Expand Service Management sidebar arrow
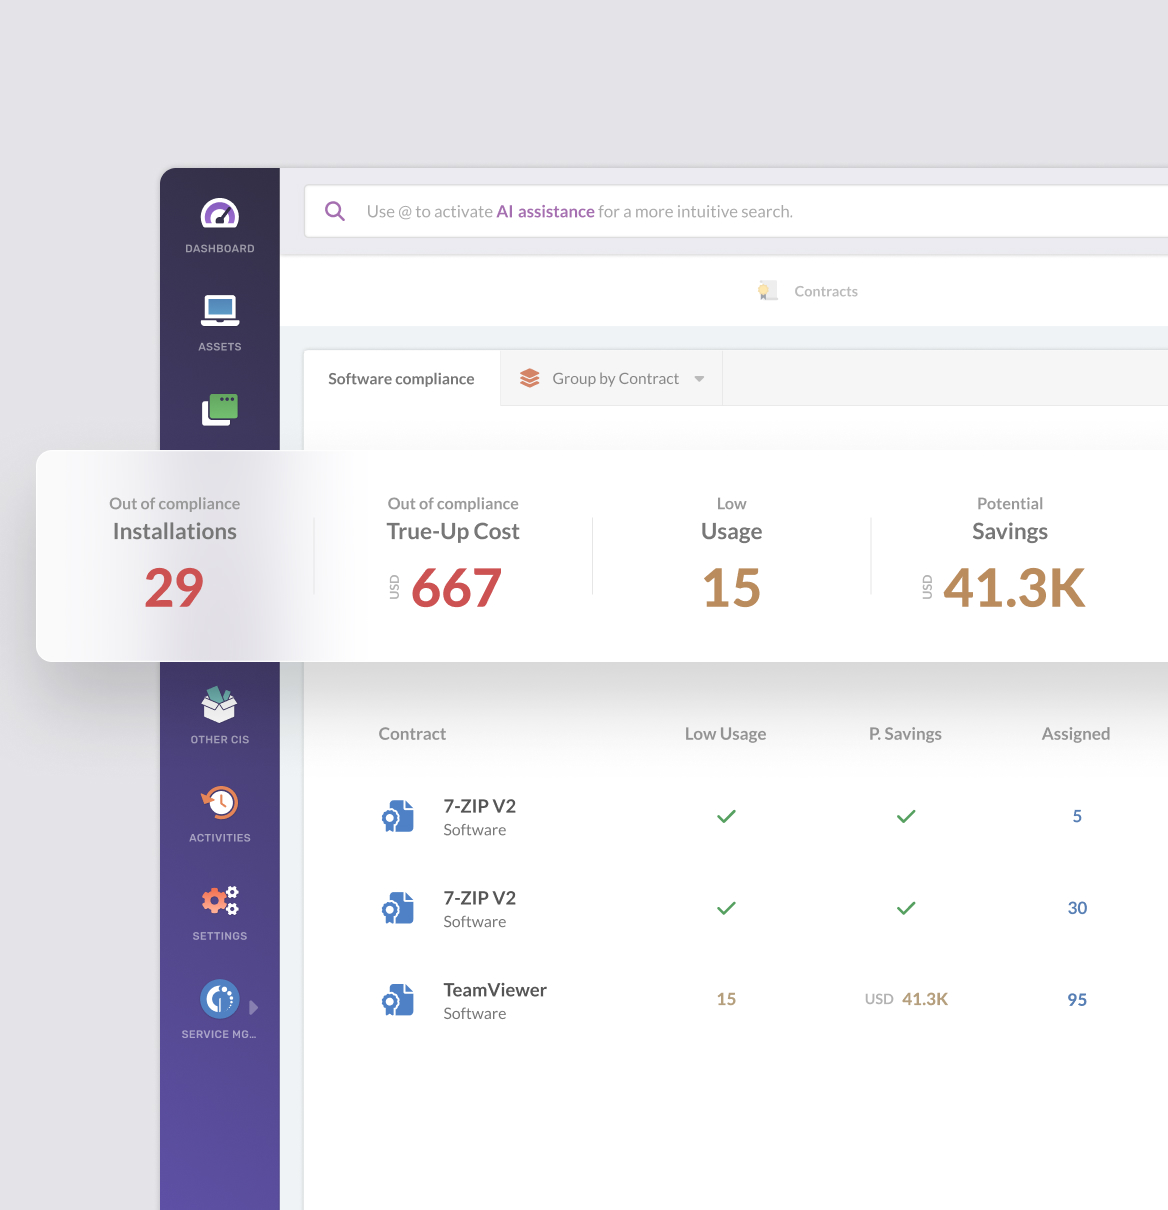The width and height of the screenshot is (1168, 1210). click(x=254, y=1007)
